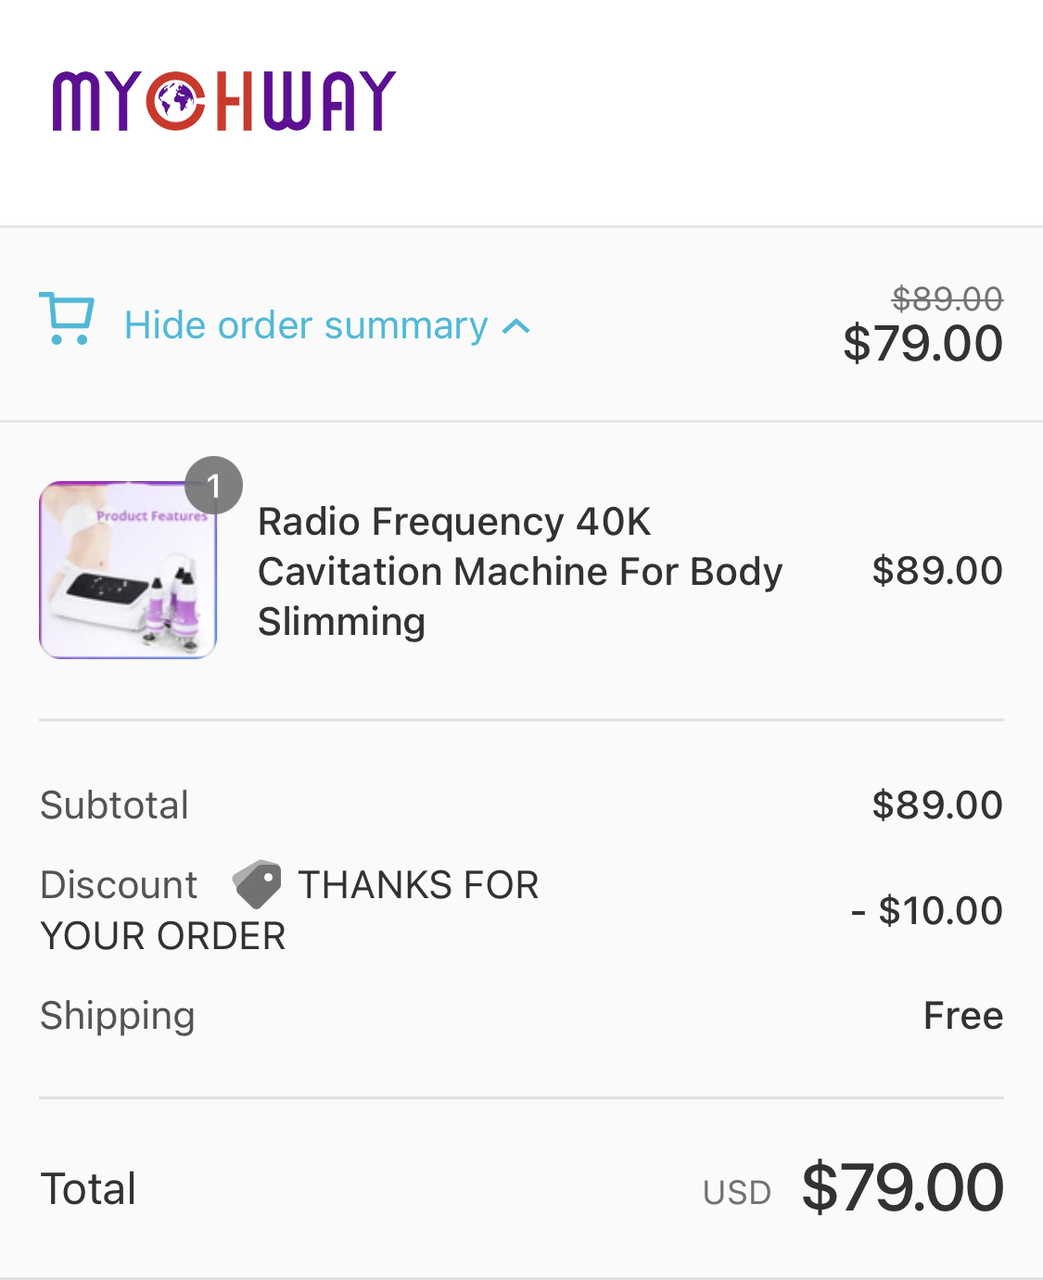Click the $79.00 price in header
1043x1280 pixels.
[x=922, y=344]
